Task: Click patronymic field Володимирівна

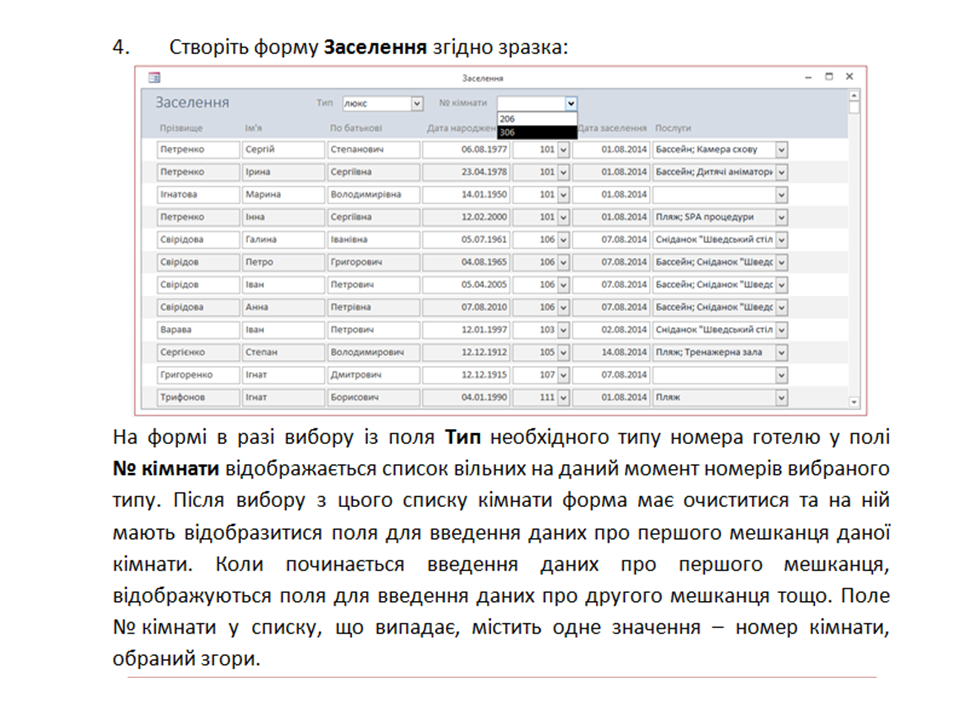Action: point(373,195)
